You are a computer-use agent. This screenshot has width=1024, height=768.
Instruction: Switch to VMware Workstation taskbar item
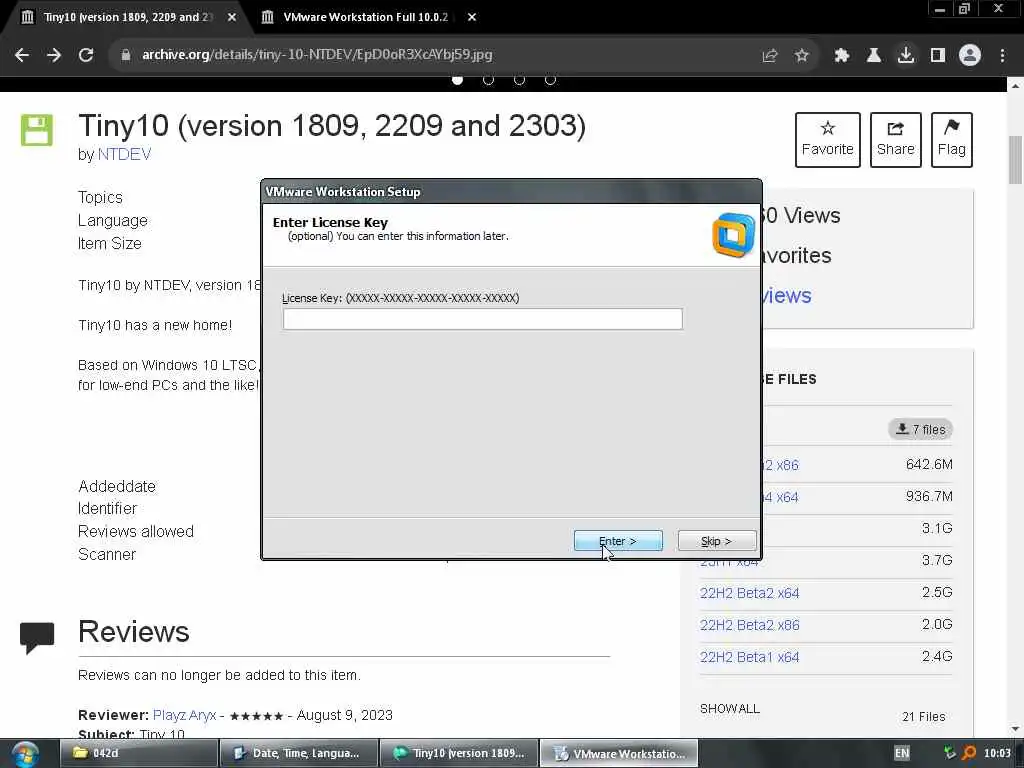[619, 753]
